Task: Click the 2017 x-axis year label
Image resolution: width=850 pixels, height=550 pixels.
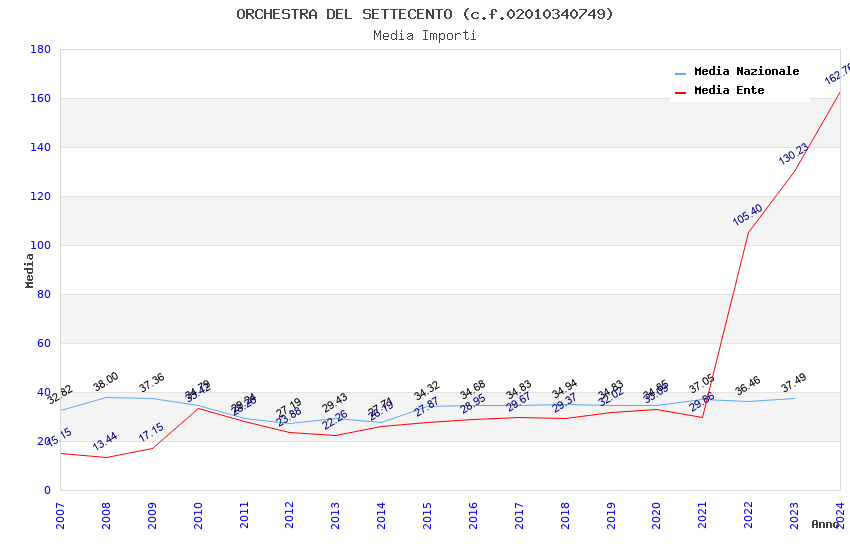Action: point(519,515)
